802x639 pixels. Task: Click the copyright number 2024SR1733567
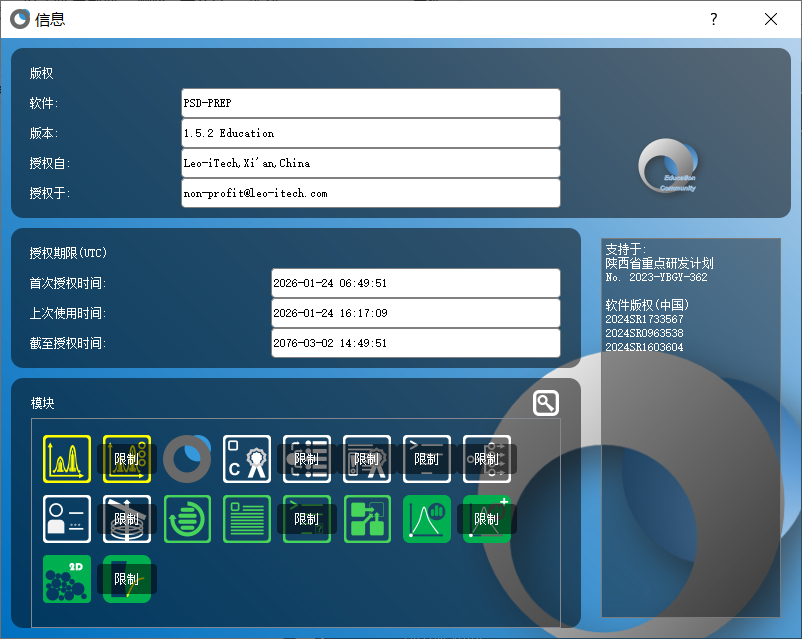[x=644, y=319]
